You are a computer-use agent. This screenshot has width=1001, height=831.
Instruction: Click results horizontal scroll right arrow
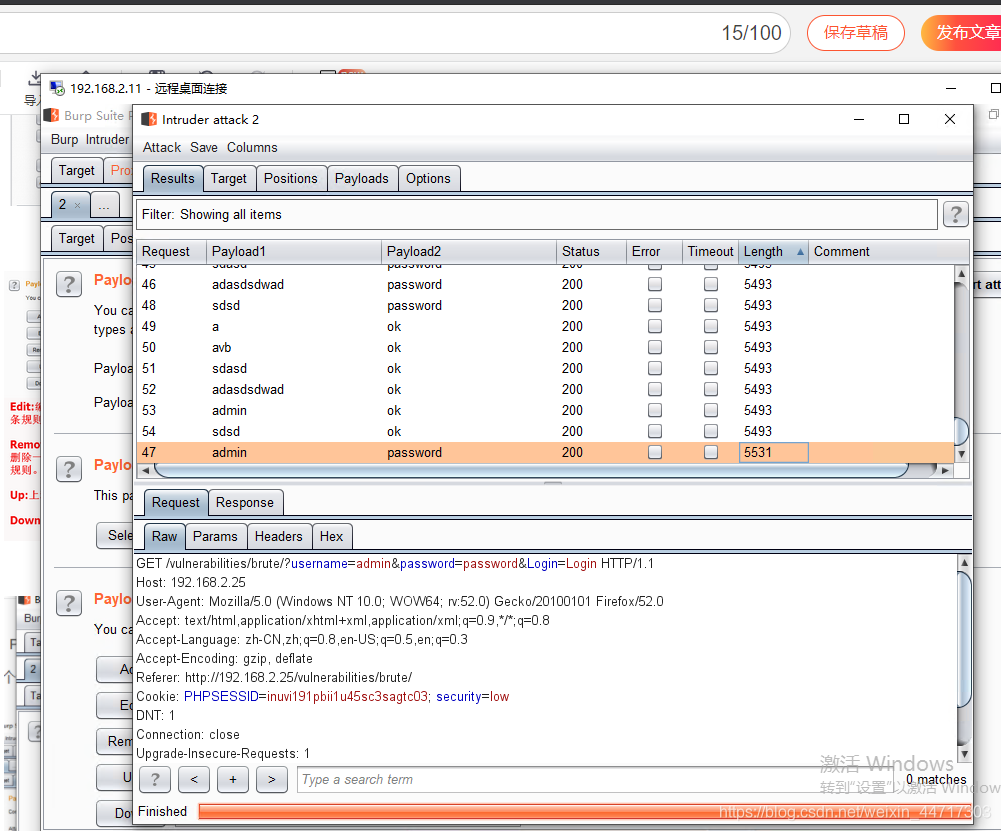945,470
